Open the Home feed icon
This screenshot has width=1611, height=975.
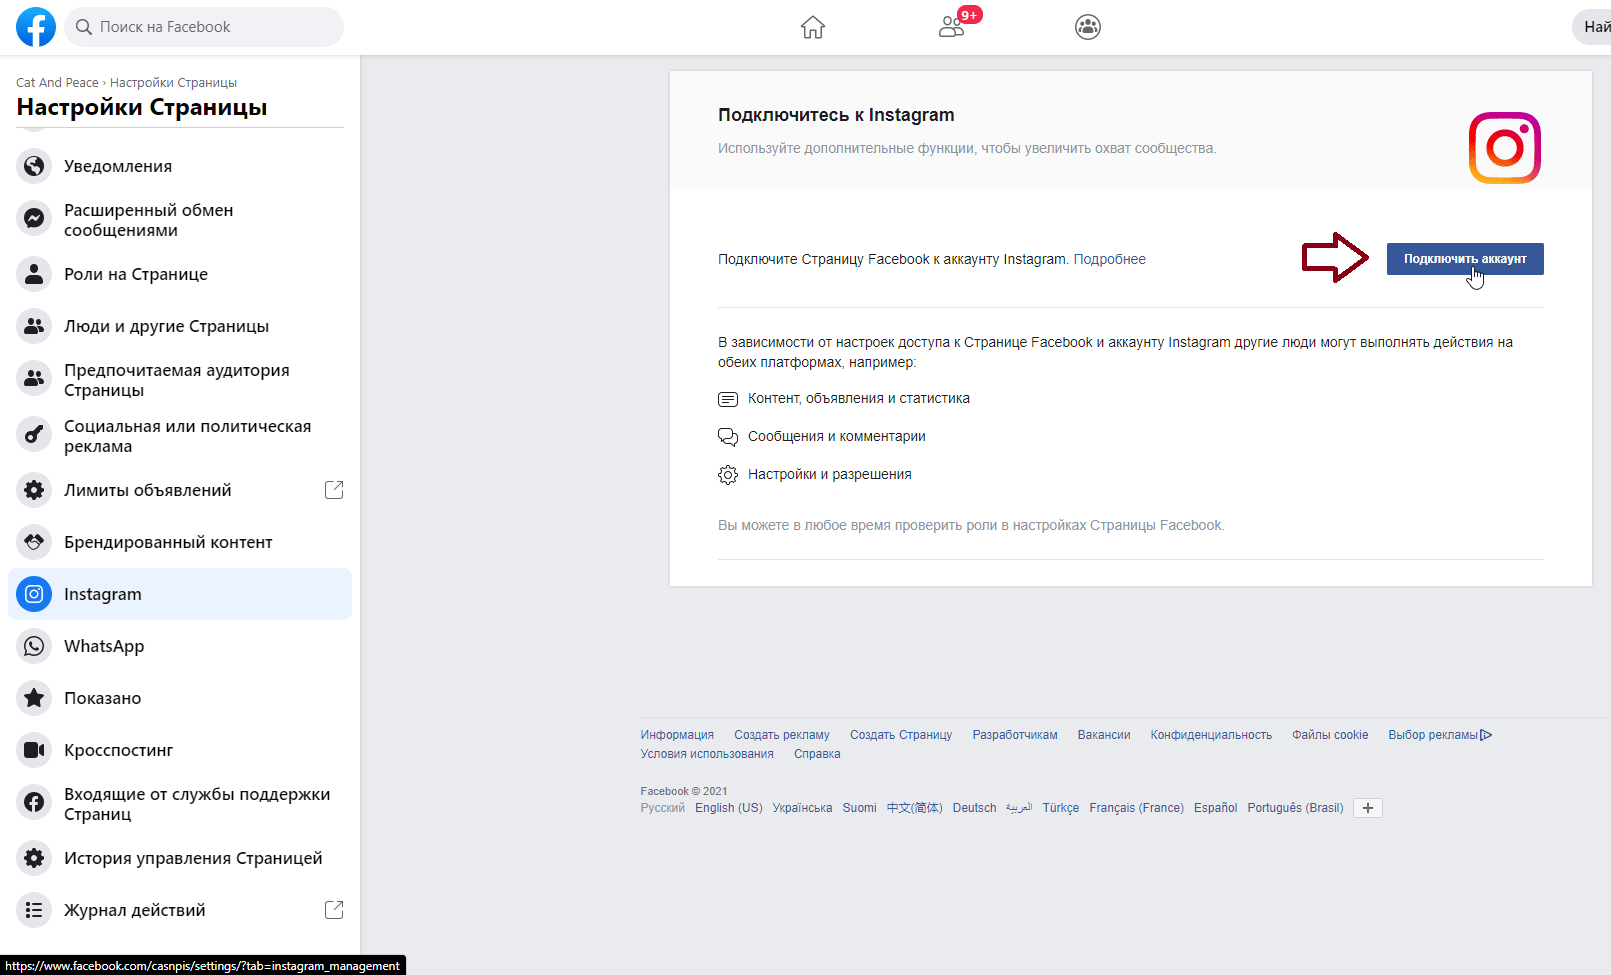pyautogui.click(x=812, y=27)
